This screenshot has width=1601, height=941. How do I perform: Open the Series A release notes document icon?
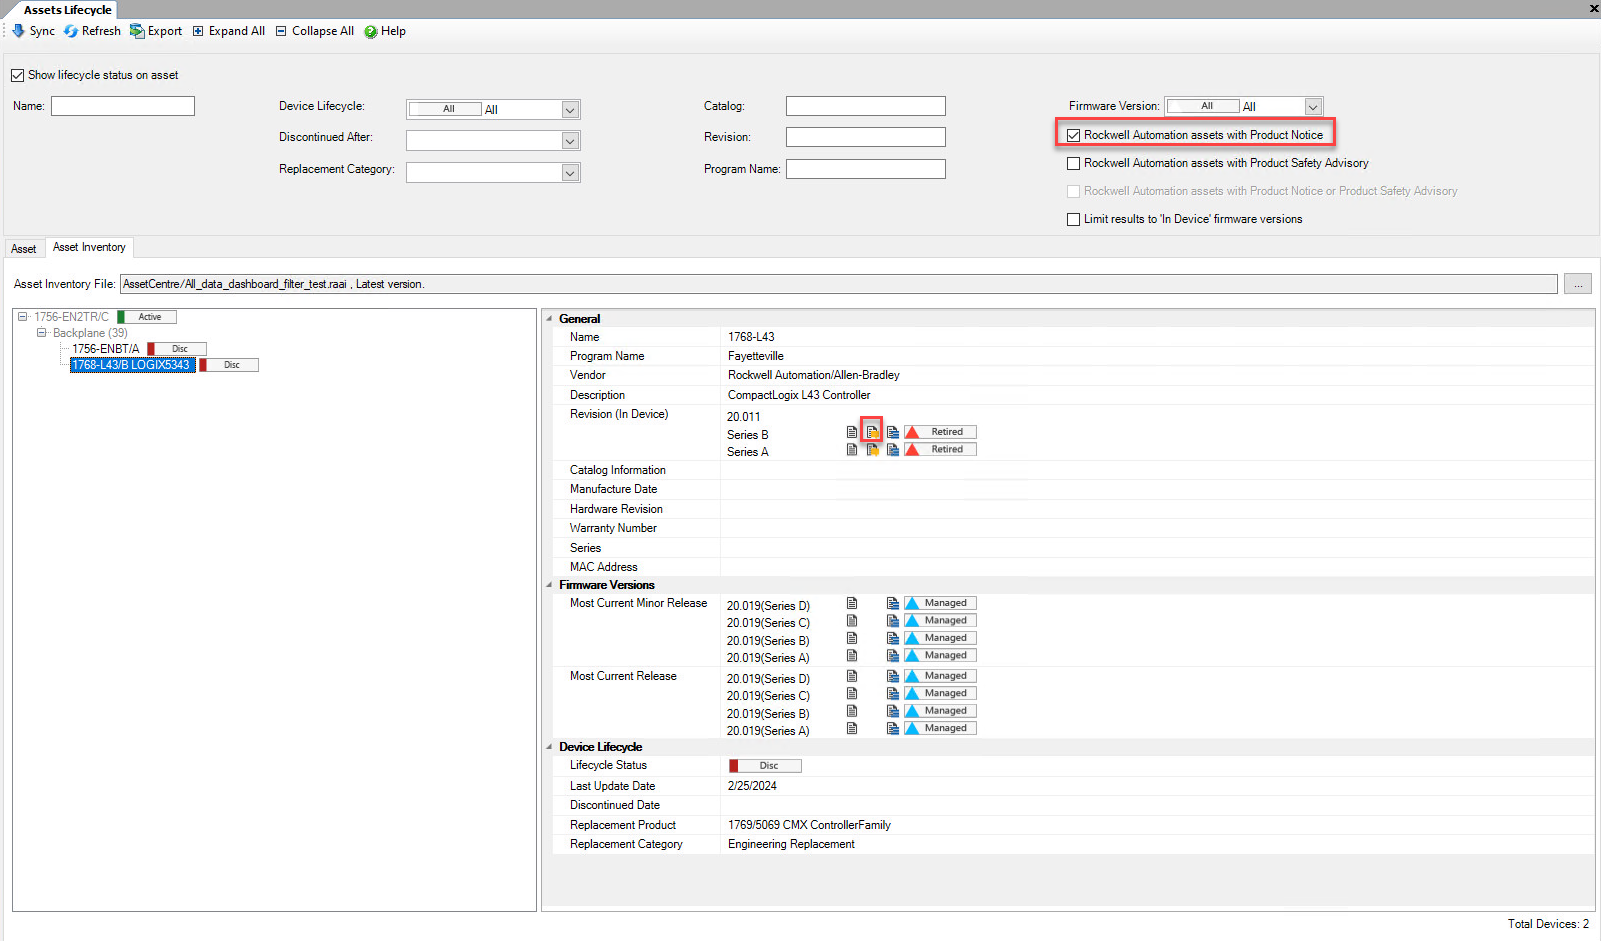tap(852, 449)
